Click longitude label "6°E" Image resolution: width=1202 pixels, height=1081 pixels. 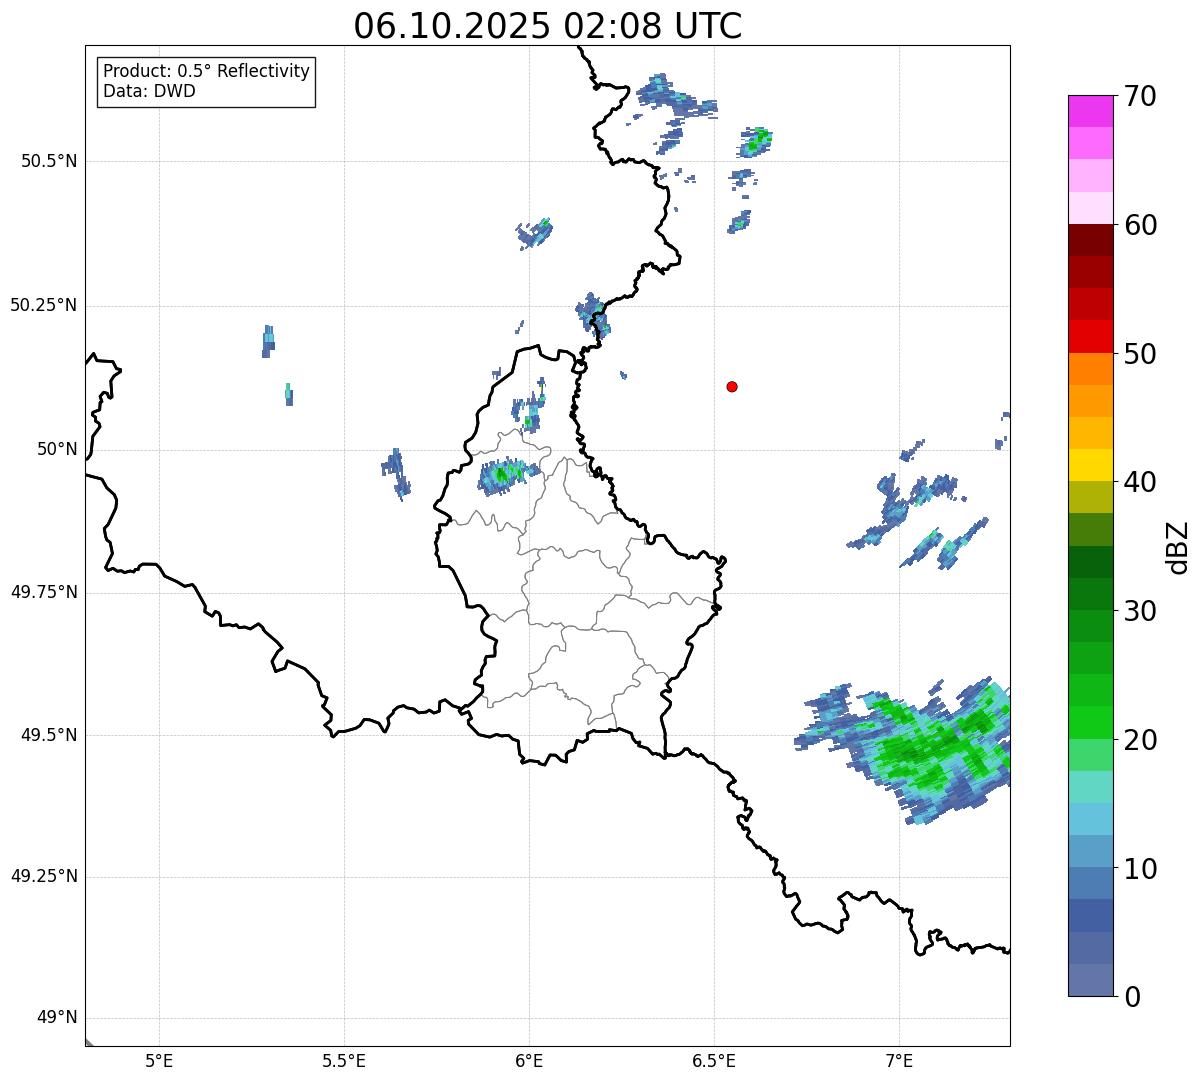click(529, 1061)
